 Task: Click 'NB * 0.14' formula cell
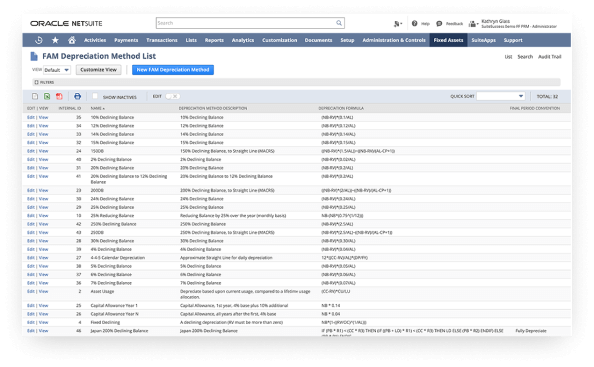tap(331, 306)
